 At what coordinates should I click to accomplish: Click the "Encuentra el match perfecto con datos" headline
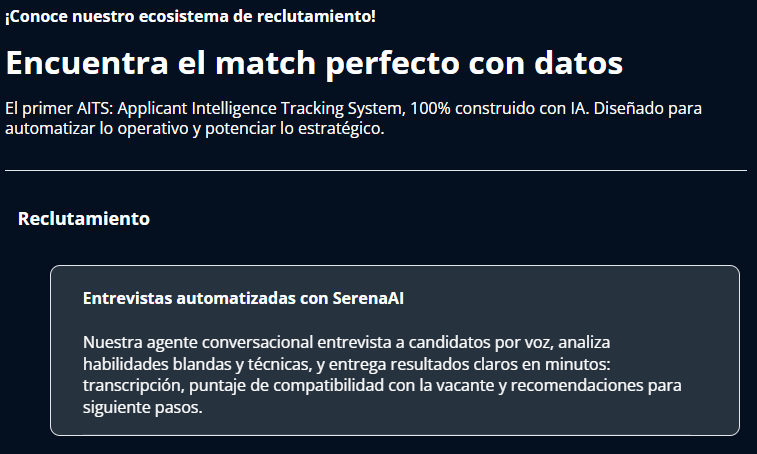(314, 63)
